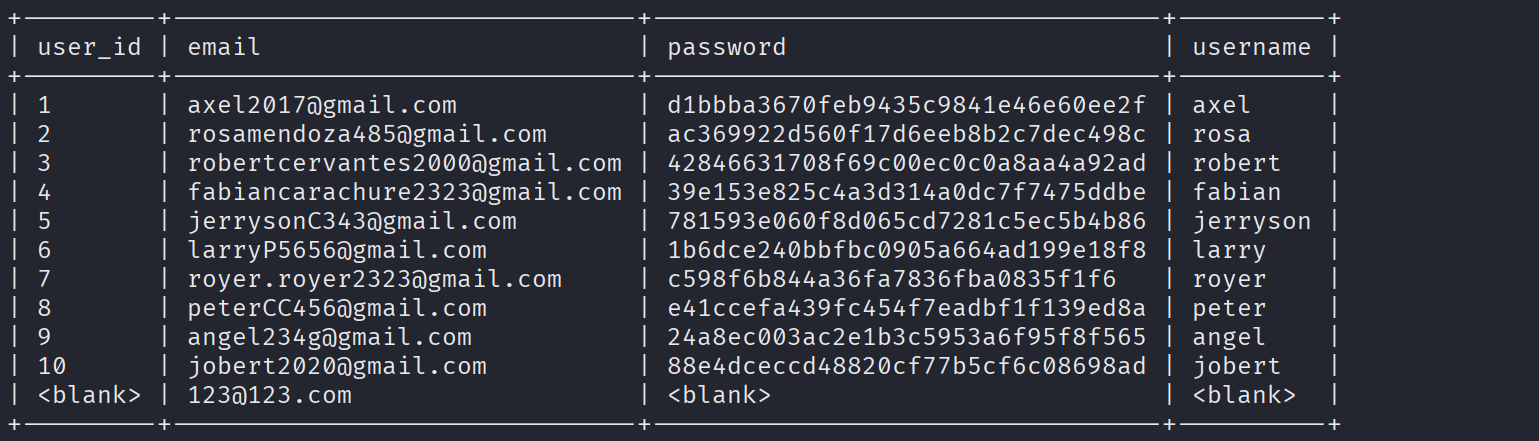Screen dimensions: 1539x441
Task: Click robertcervantes2000@gmail.com email cell
Action: coord(404,163)
